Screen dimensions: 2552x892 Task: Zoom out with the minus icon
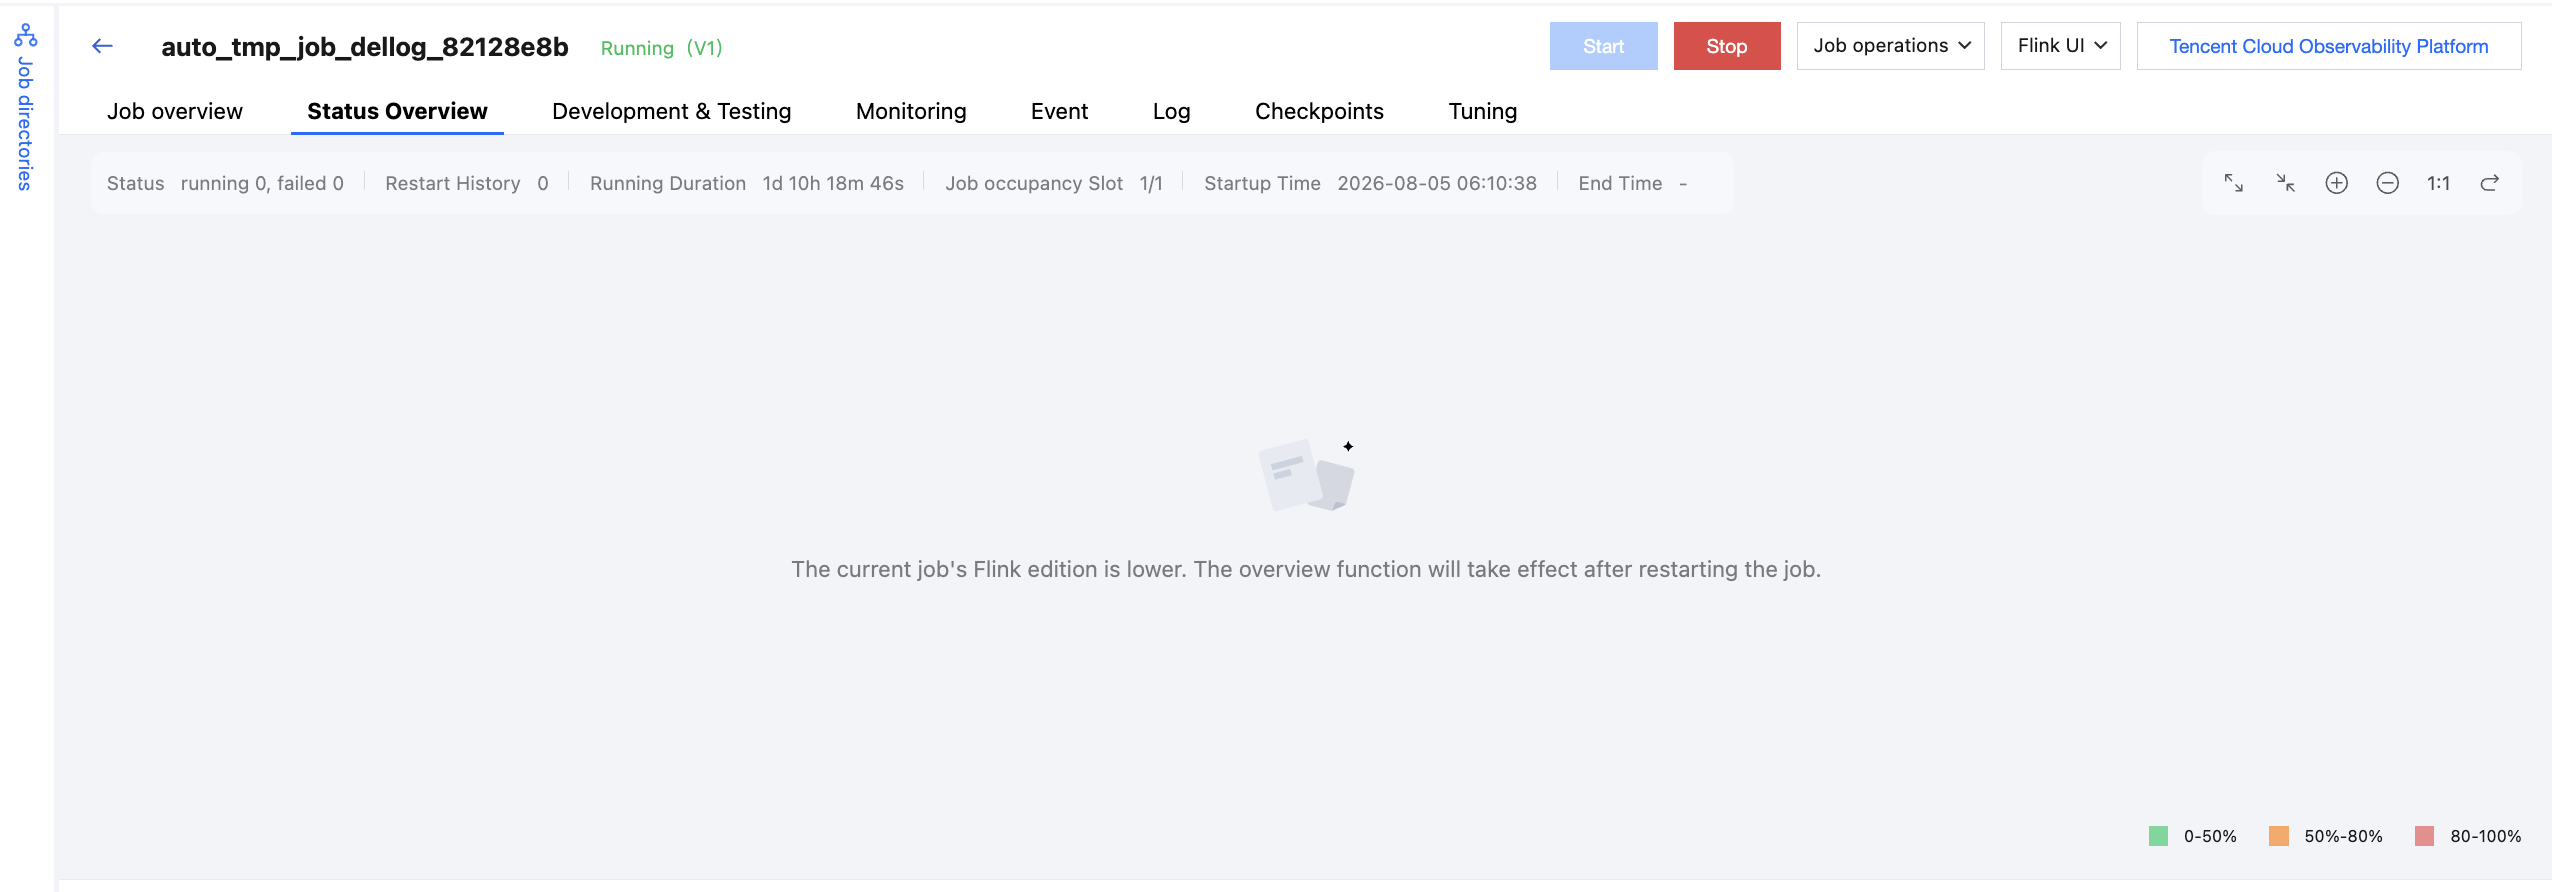pos(2387,183)
